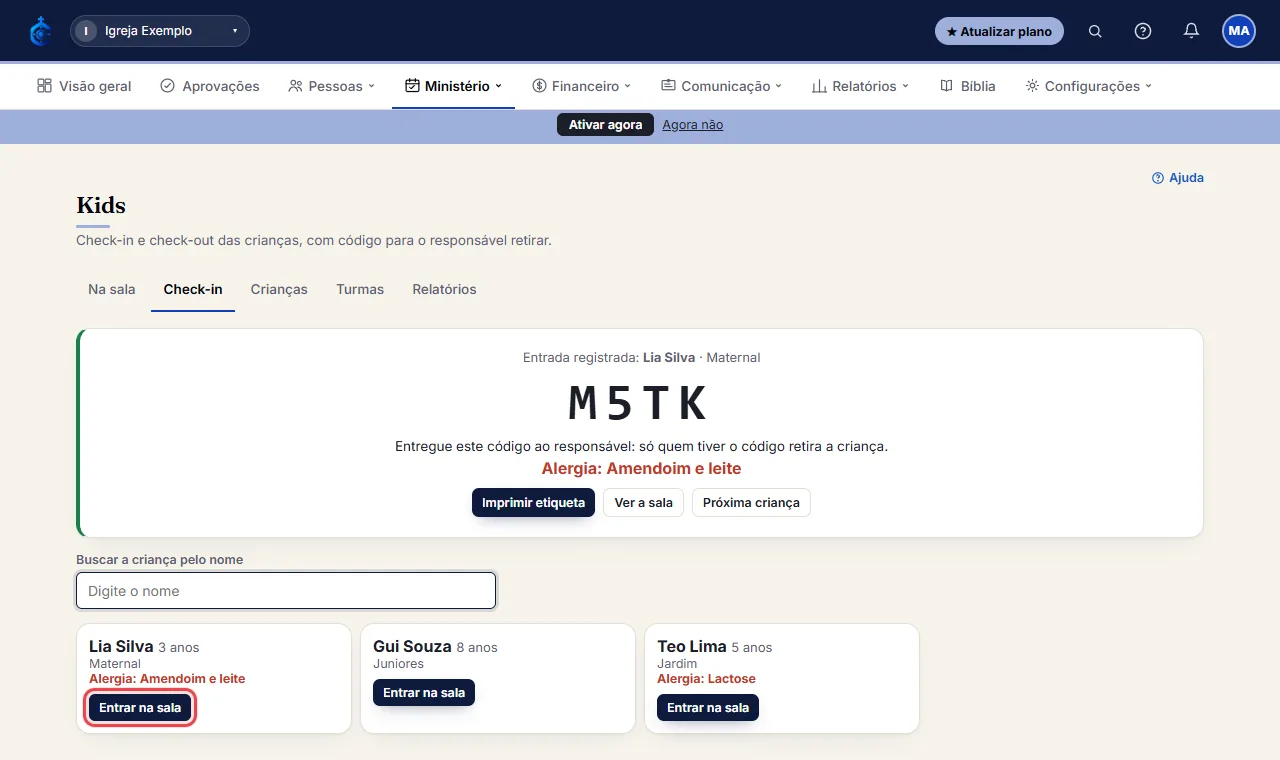Viewport: 1280px width, 760px height.
Task: Expand the Pessoas menu dropdown
Action: [x=332, y=86]
